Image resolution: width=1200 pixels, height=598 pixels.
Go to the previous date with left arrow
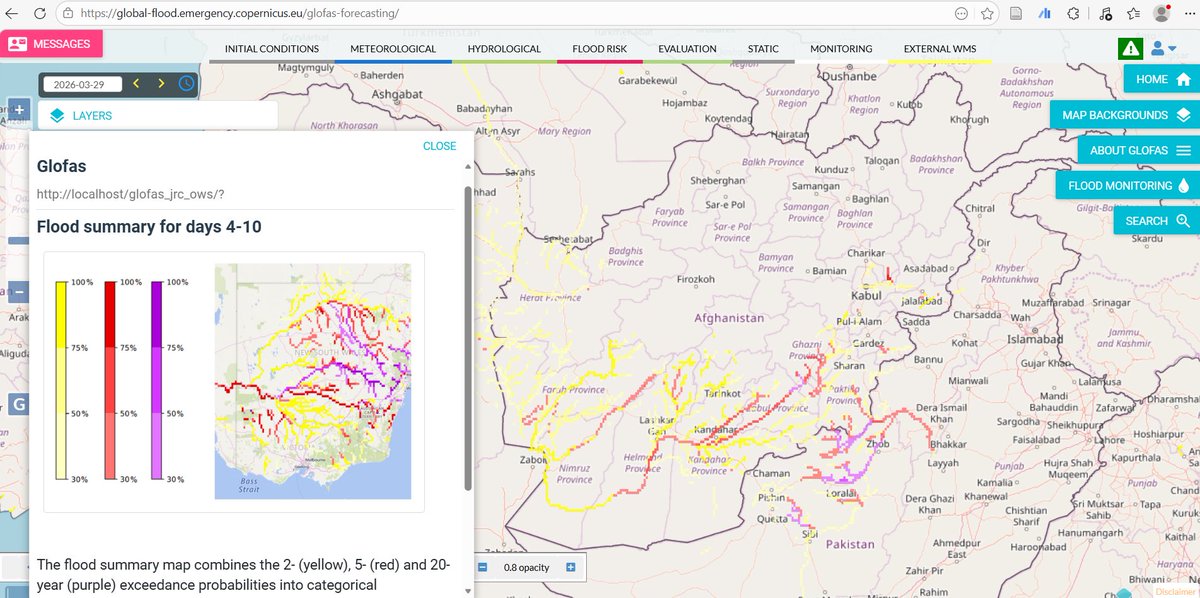pyautogui.click(x=137, y=83)
